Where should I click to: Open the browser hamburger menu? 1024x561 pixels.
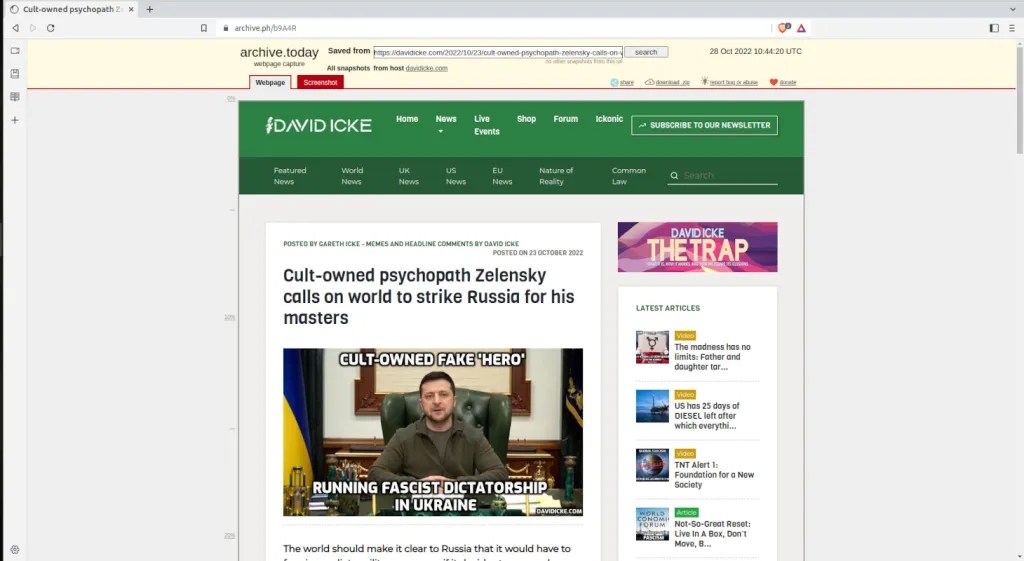click(x=1011, y=28)
